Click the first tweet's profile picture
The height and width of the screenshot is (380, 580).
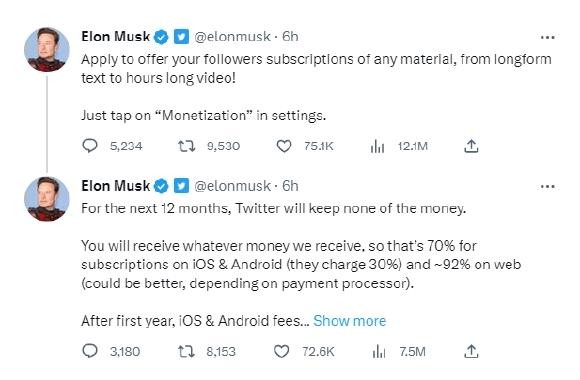[47, 49]
